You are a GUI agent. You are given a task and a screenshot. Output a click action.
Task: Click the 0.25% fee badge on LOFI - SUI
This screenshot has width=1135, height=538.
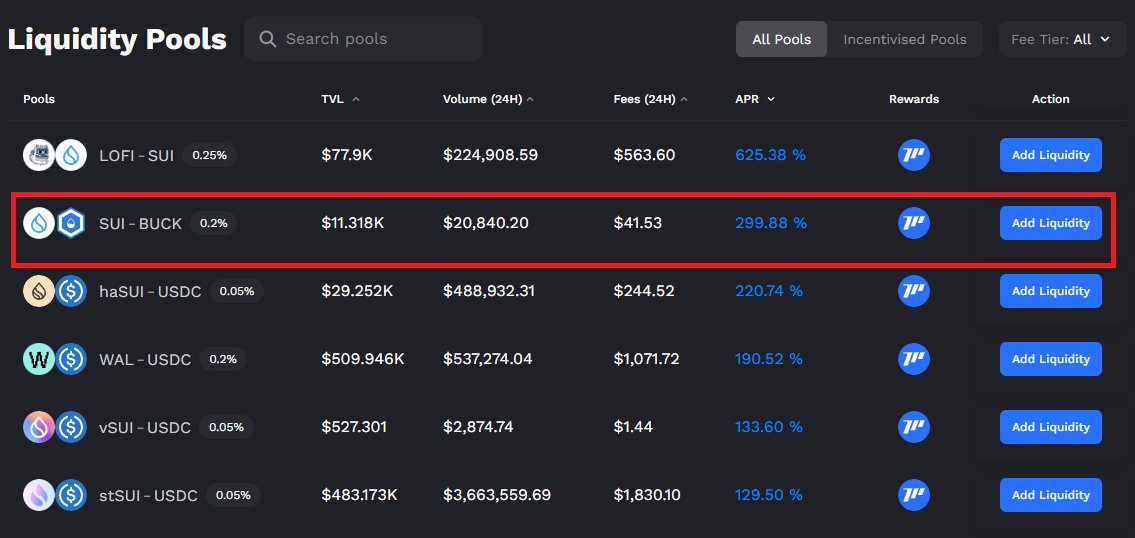pyautogui.click(x=209, y=155)
